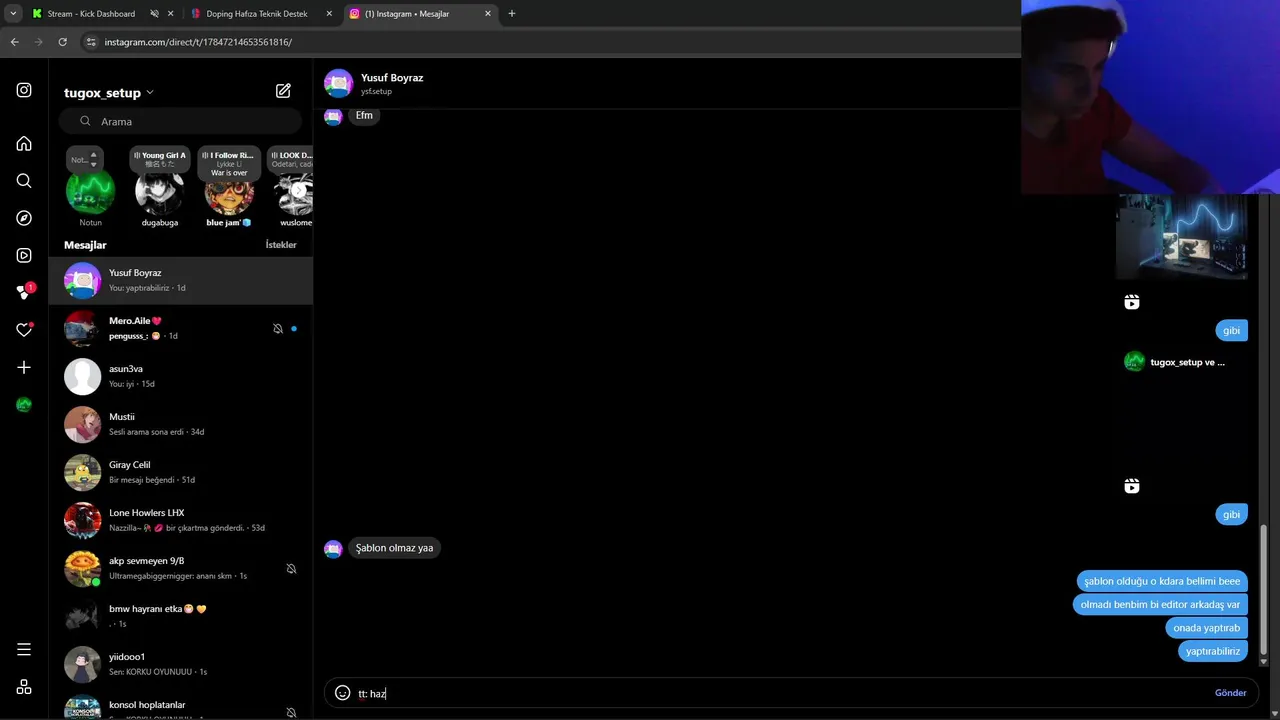This screenshot has width=1280, height=720.
Task: Open Notifications heart icon
Action: (24, 330)
